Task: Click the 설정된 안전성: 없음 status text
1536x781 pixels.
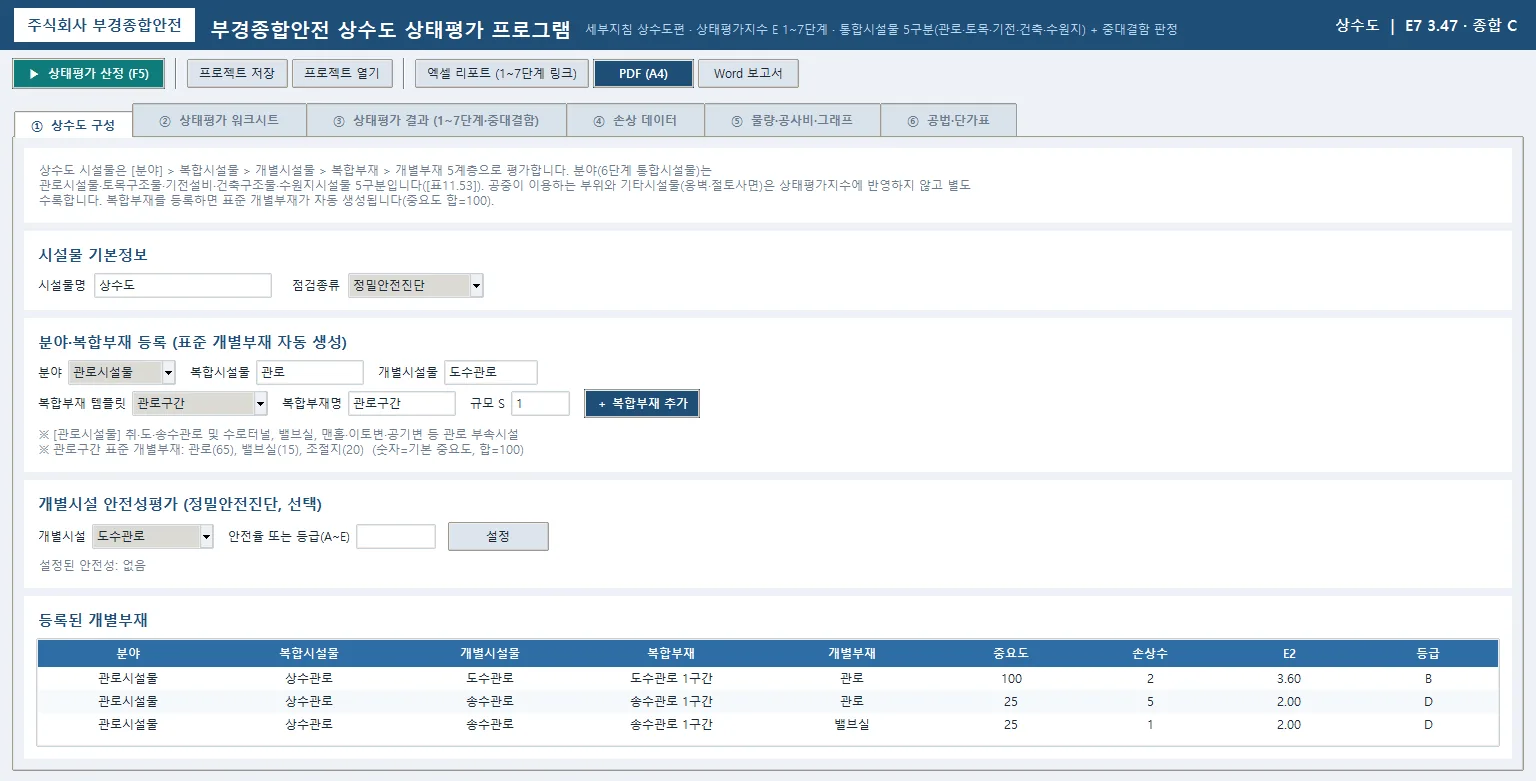Action: [92, 566]
